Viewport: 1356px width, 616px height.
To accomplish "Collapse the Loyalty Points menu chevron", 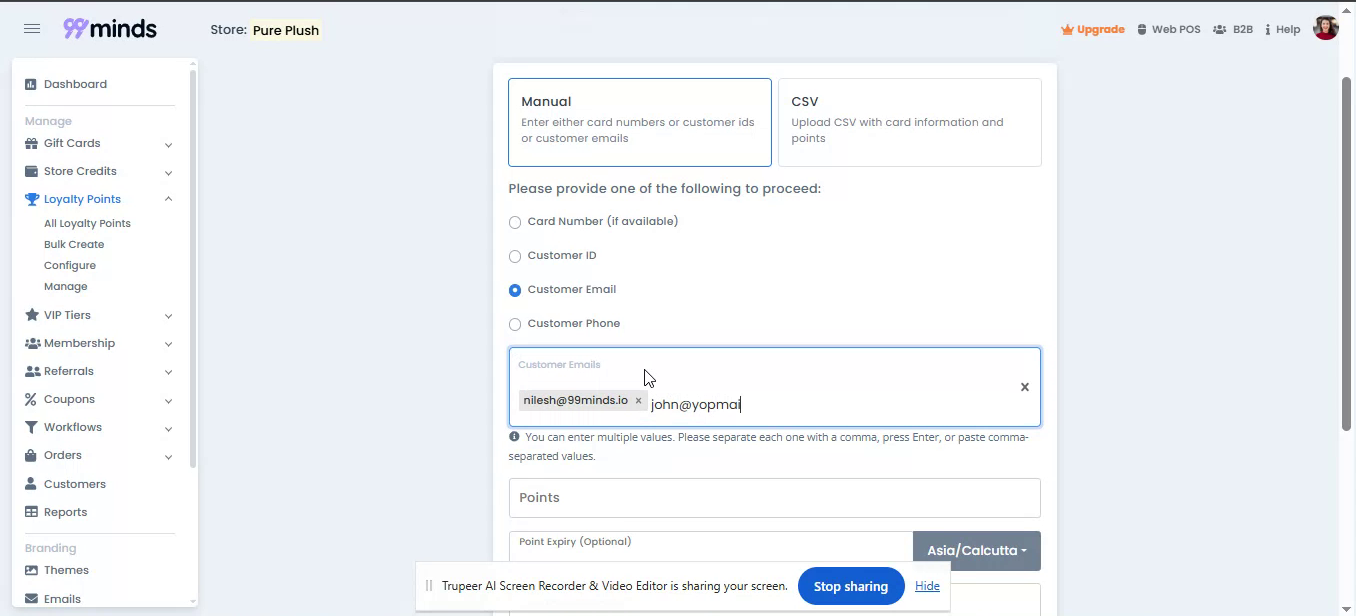I will click(x=168, y=199).
